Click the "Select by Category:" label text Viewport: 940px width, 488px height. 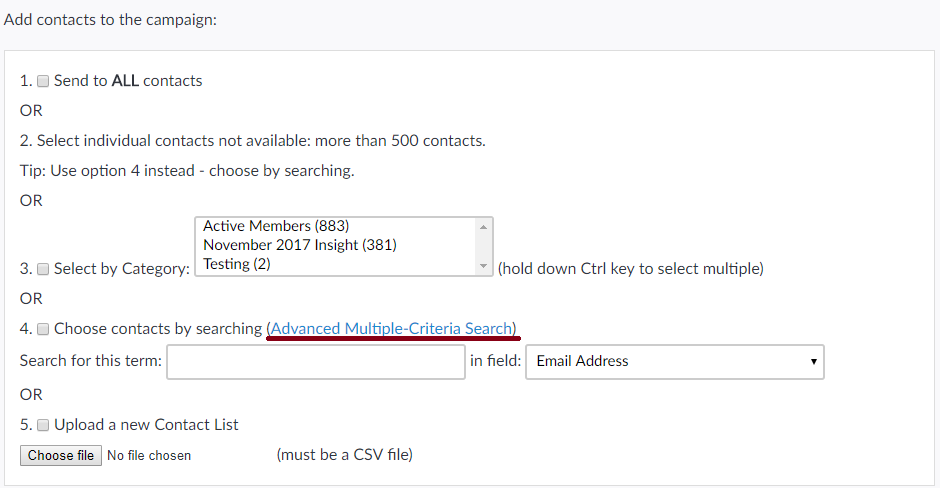(x=122, y=269)
